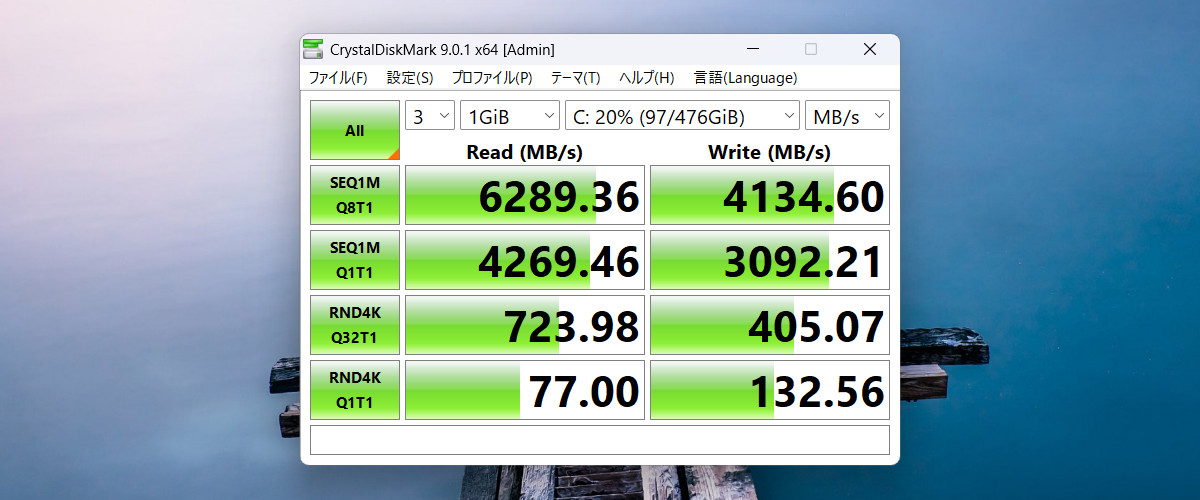Screen dimensions: 1200x500
Task: Open the プロファイル(P) menu
Action: (492, 78)
